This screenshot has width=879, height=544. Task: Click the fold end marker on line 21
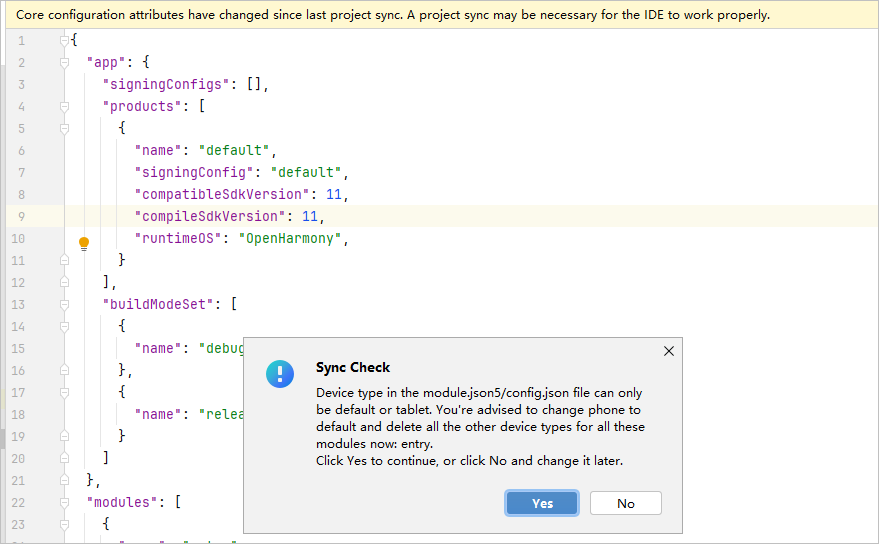[x=64, y=480]
